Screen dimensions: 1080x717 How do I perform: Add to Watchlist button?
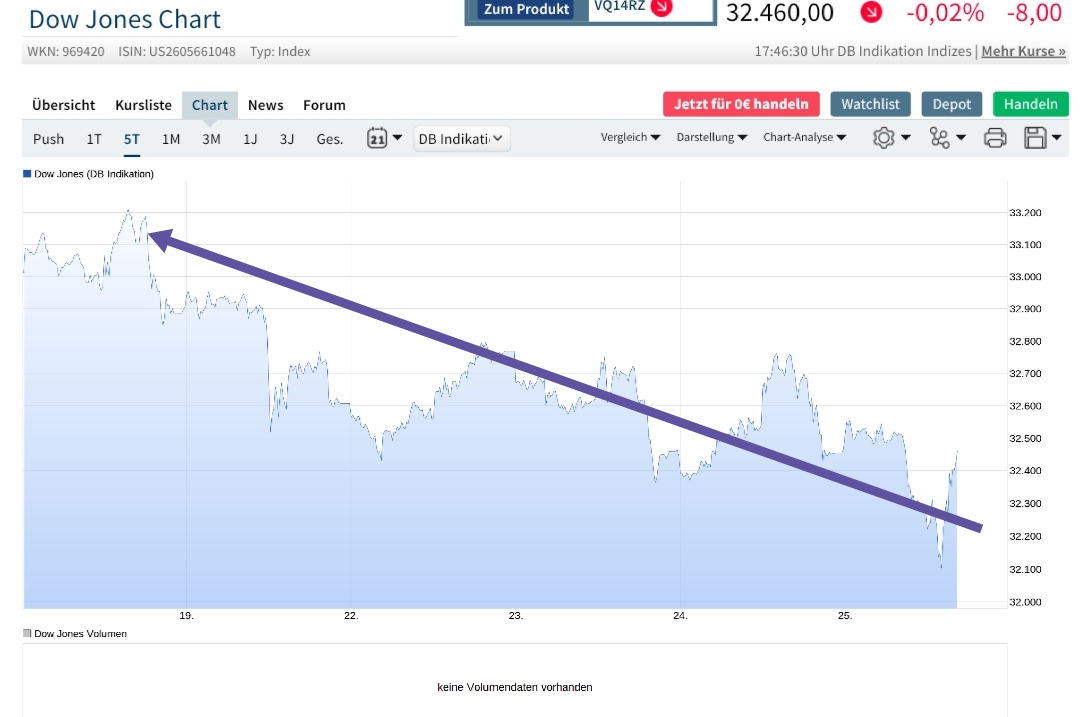(x=870, y=104)
